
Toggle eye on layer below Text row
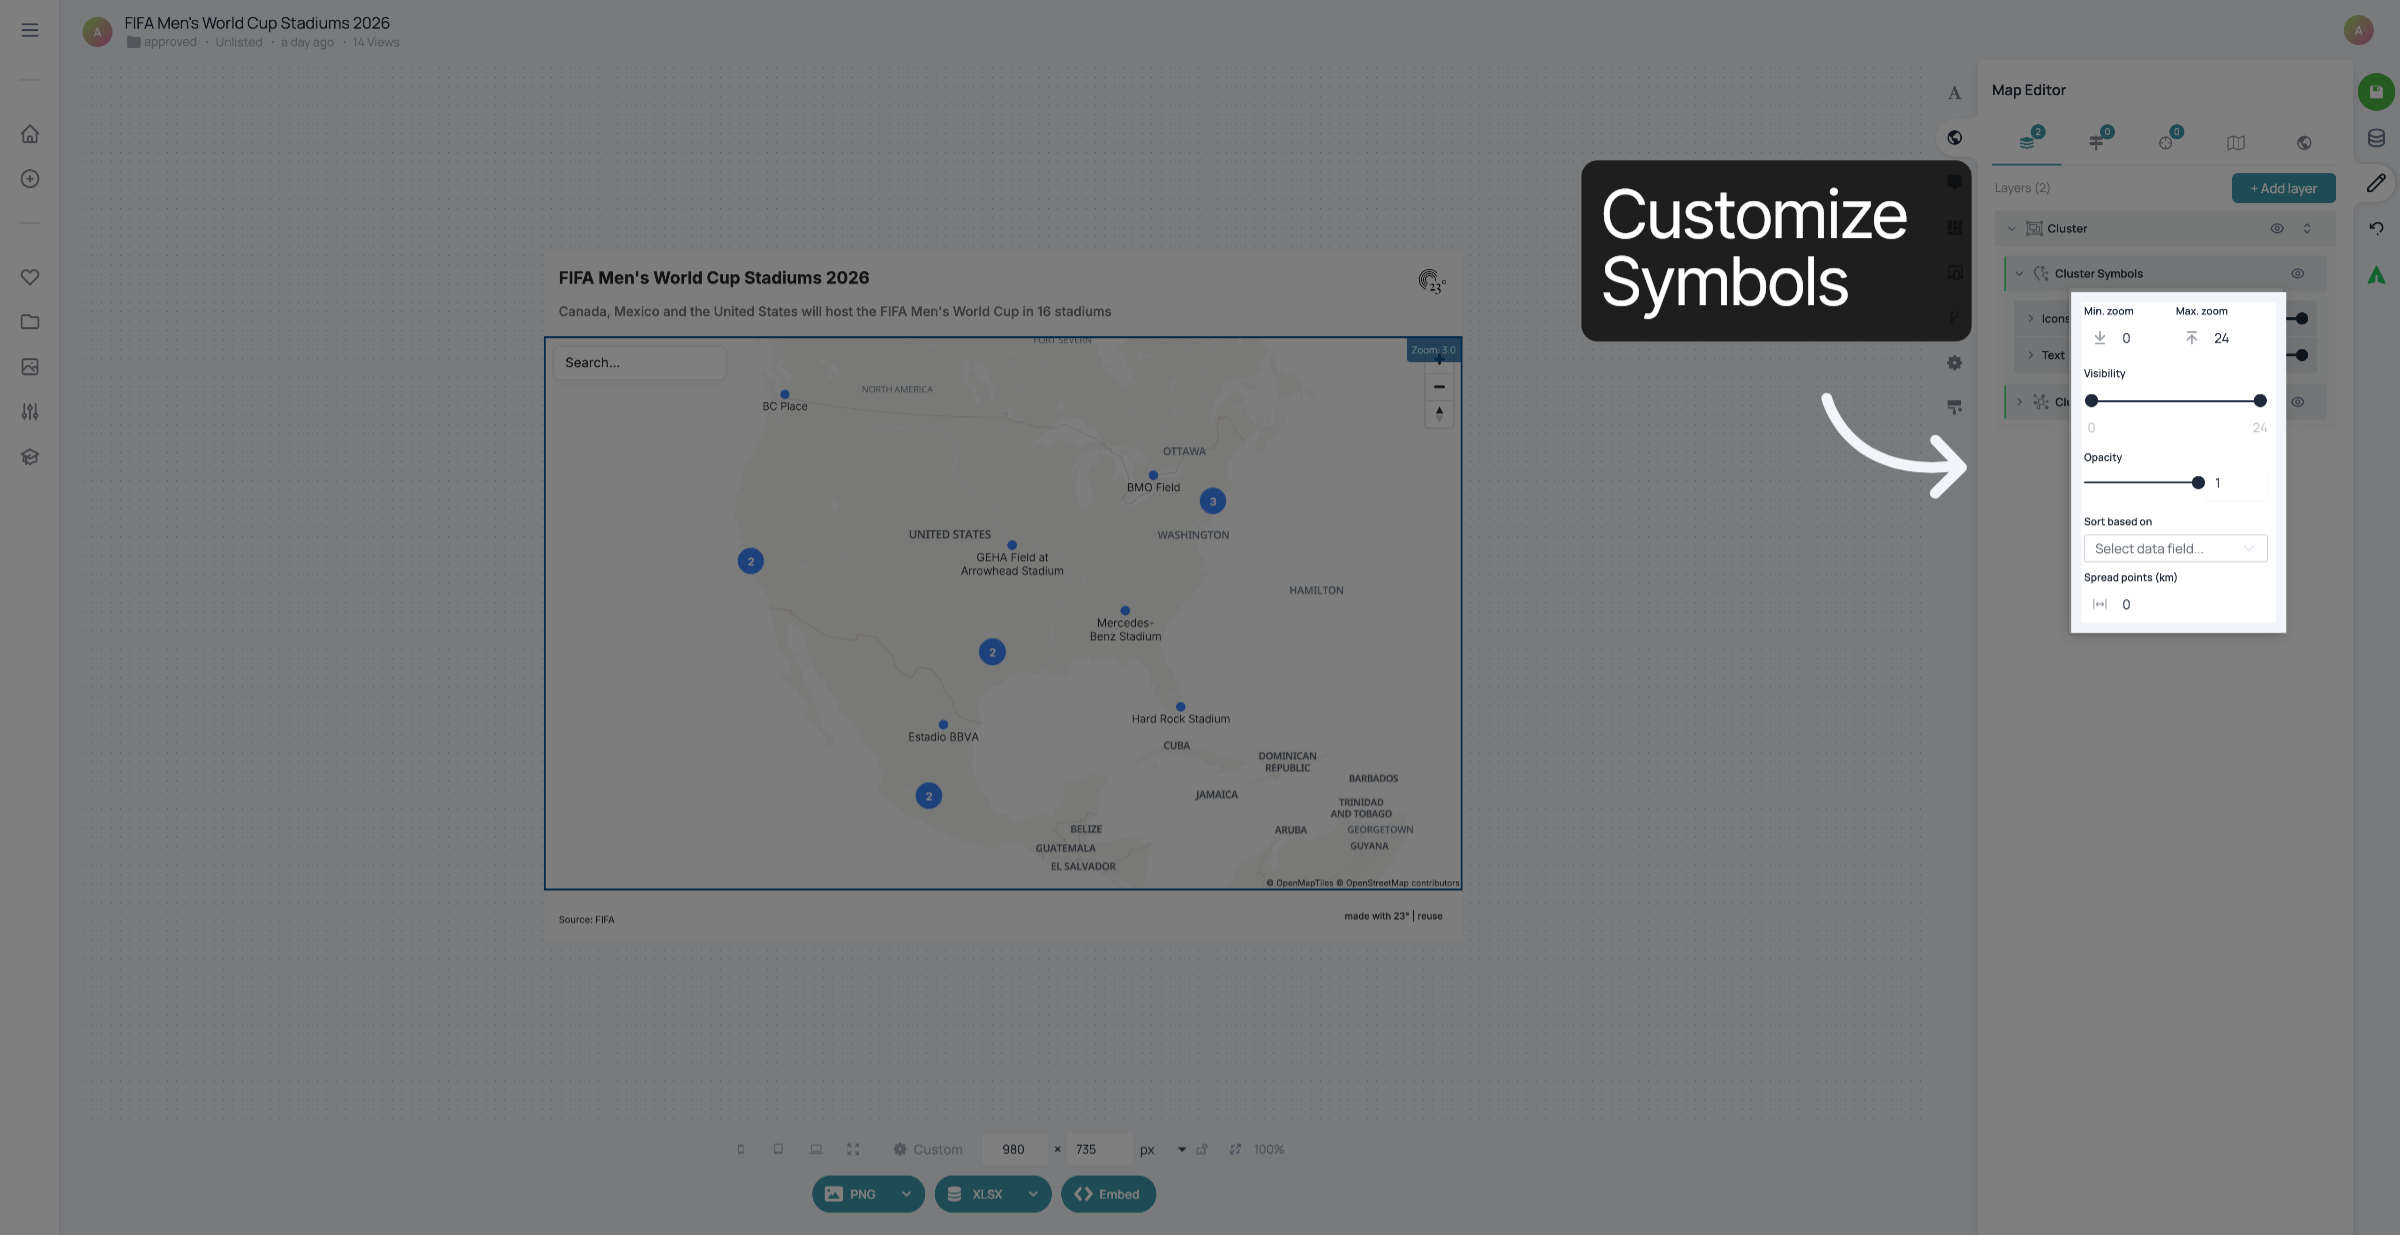point(2298,402)
